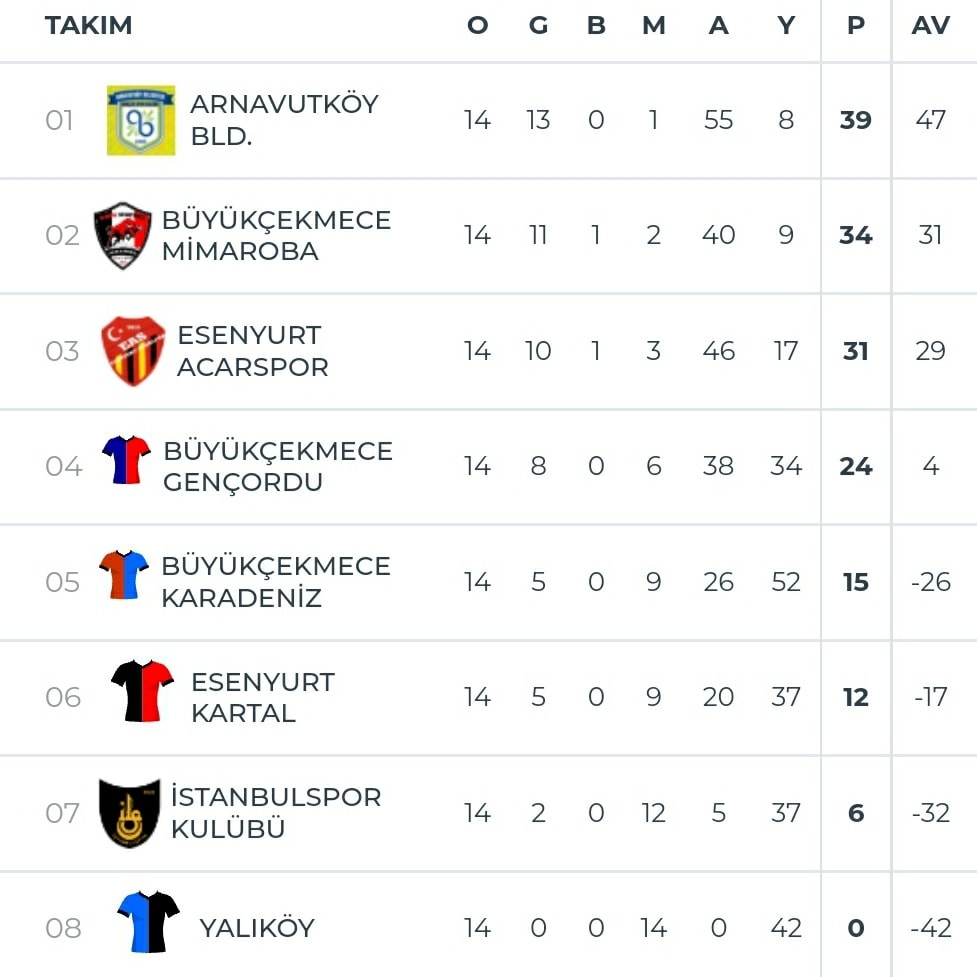977x977 pixels.
Task: Sort by the AV goal difference header
Action: point(930,26)
